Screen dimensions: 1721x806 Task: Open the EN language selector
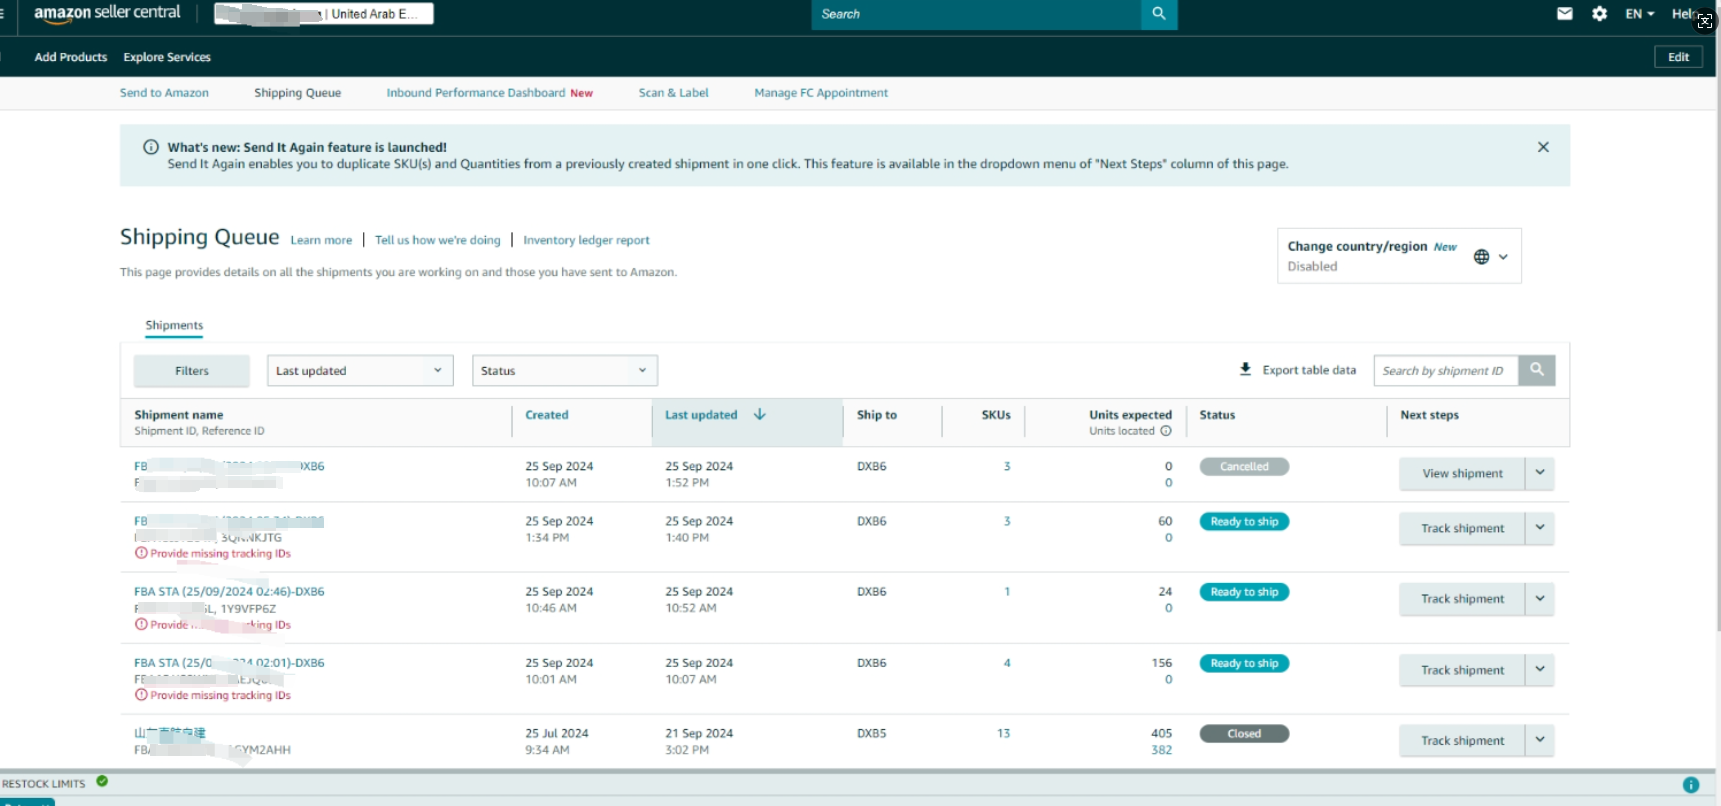click(x=1639, y=14)
